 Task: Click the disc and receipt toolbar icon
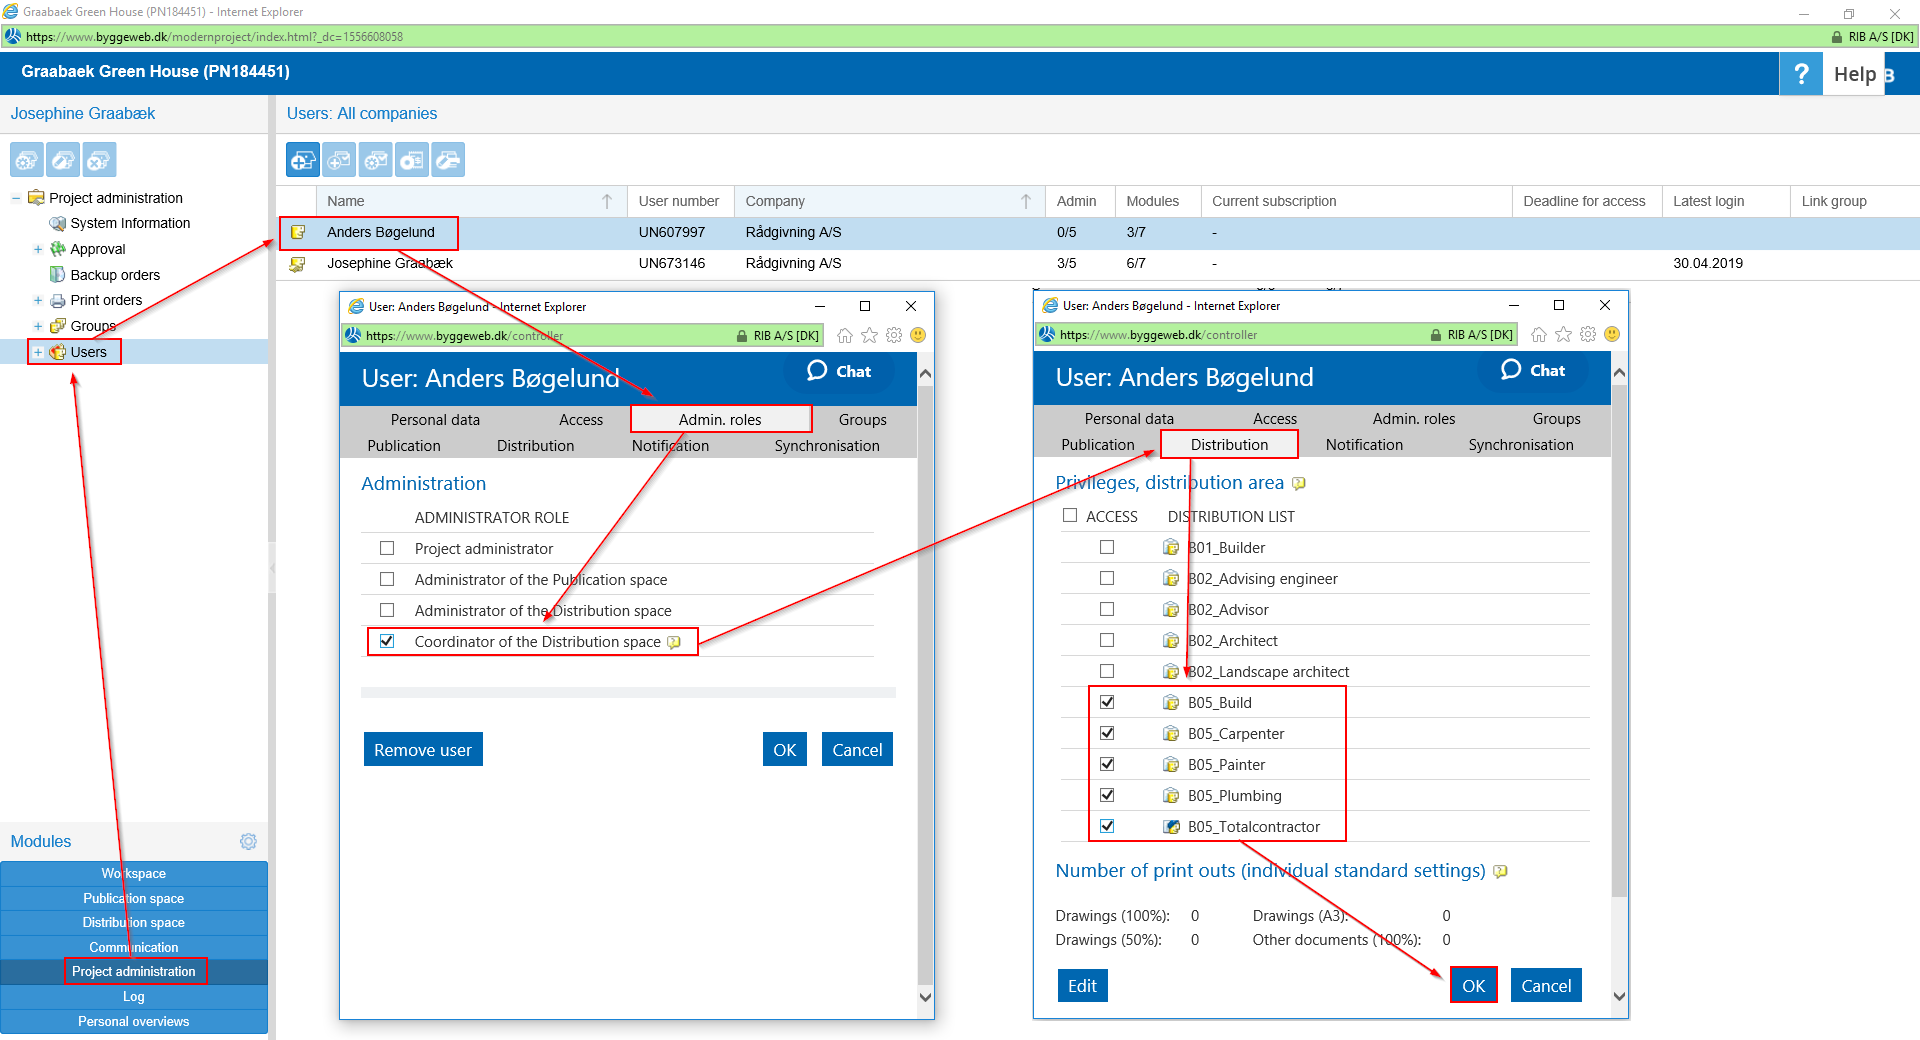pos(412,160)
